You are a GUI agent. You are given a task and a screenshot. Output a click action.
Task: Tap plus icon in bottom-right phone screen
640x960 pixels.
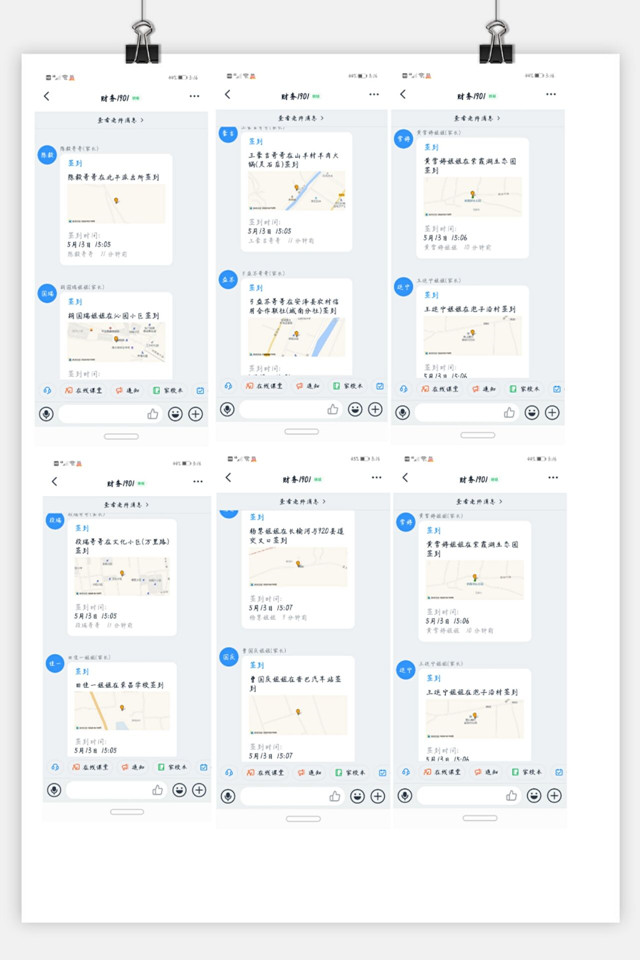click(554, 796)
